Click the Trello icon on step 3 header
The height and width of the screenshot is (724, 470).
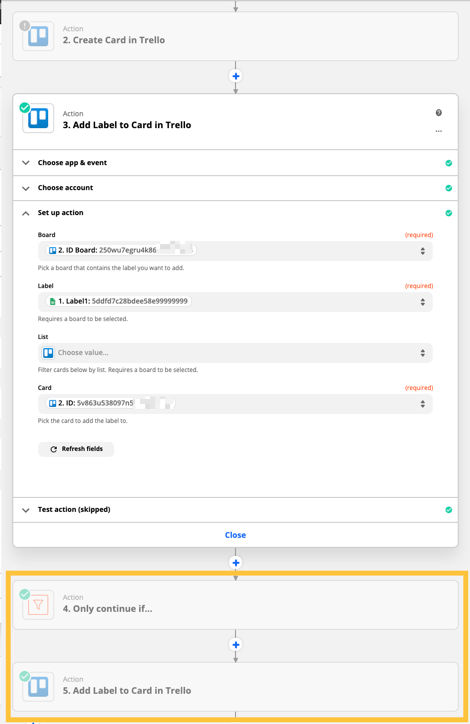click(x=38, y=118)
